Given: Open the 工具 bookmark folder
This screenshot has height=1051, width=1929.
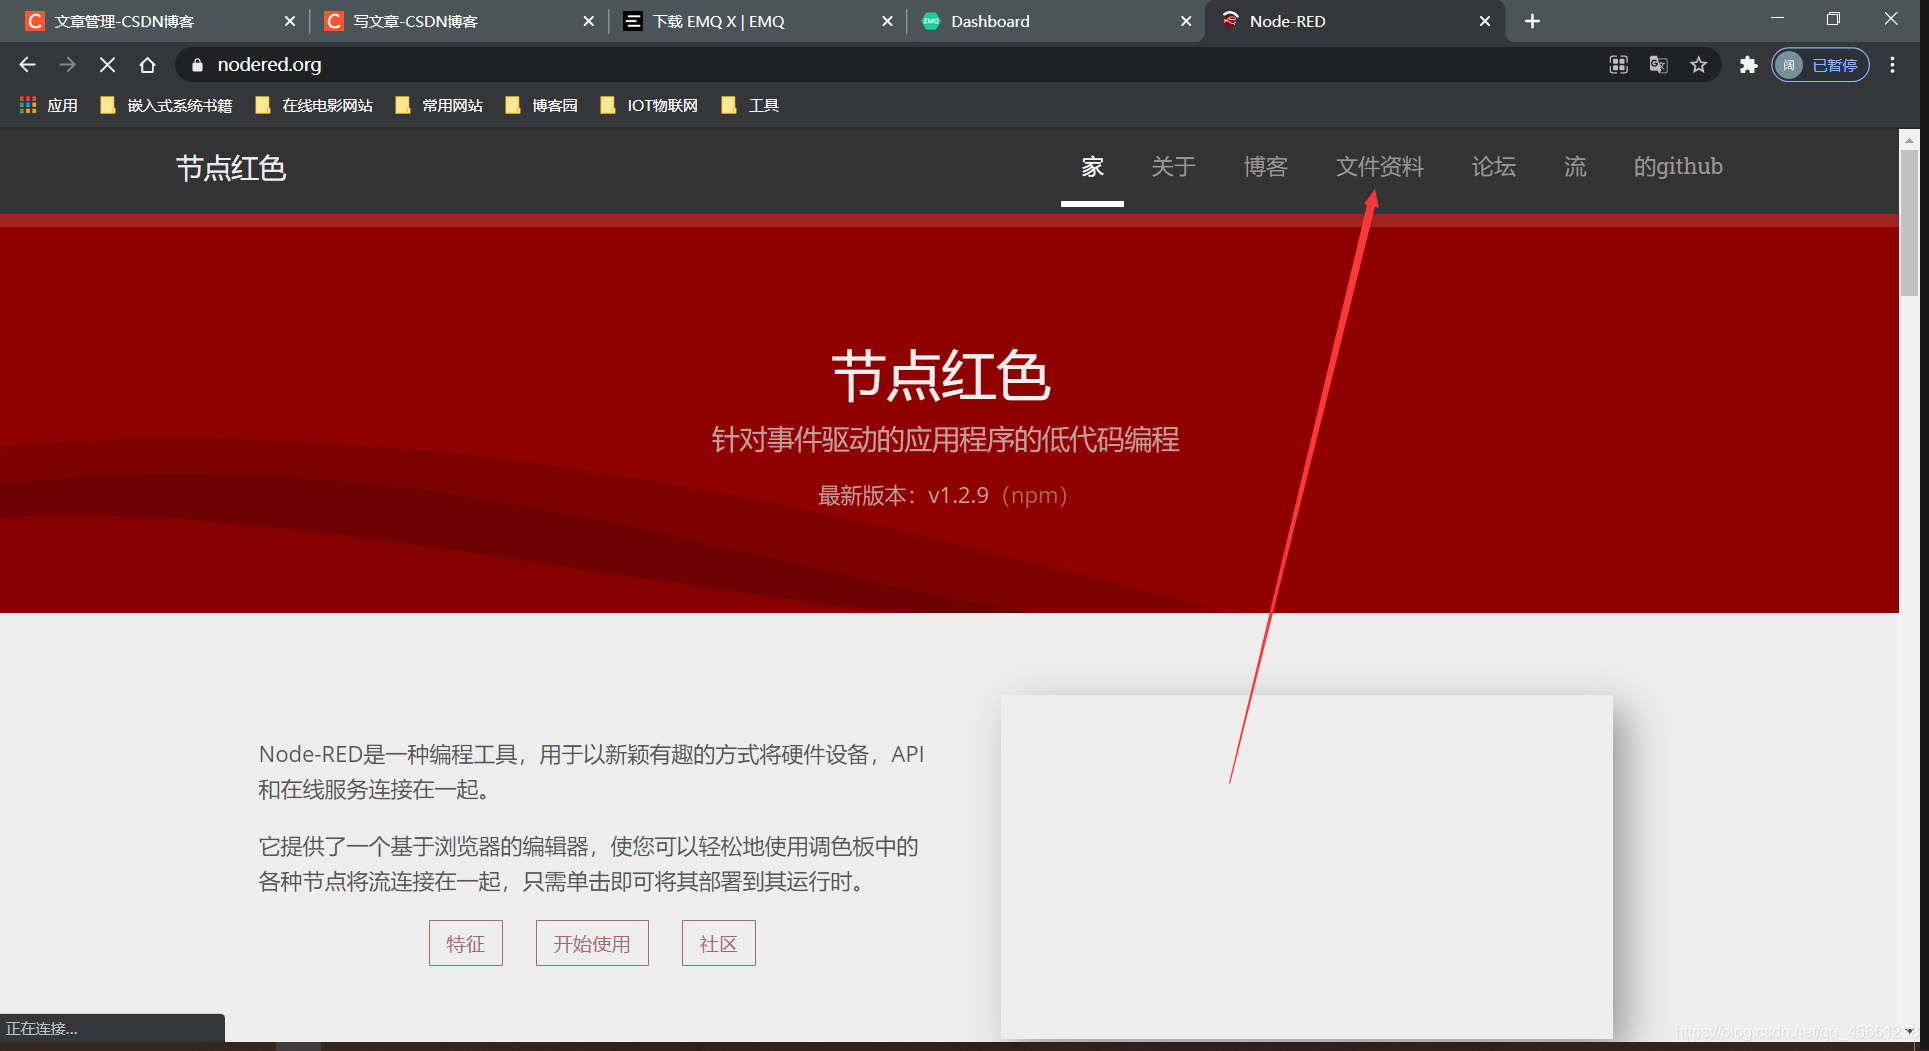Looking at the screenshot, I should point(750,105).
